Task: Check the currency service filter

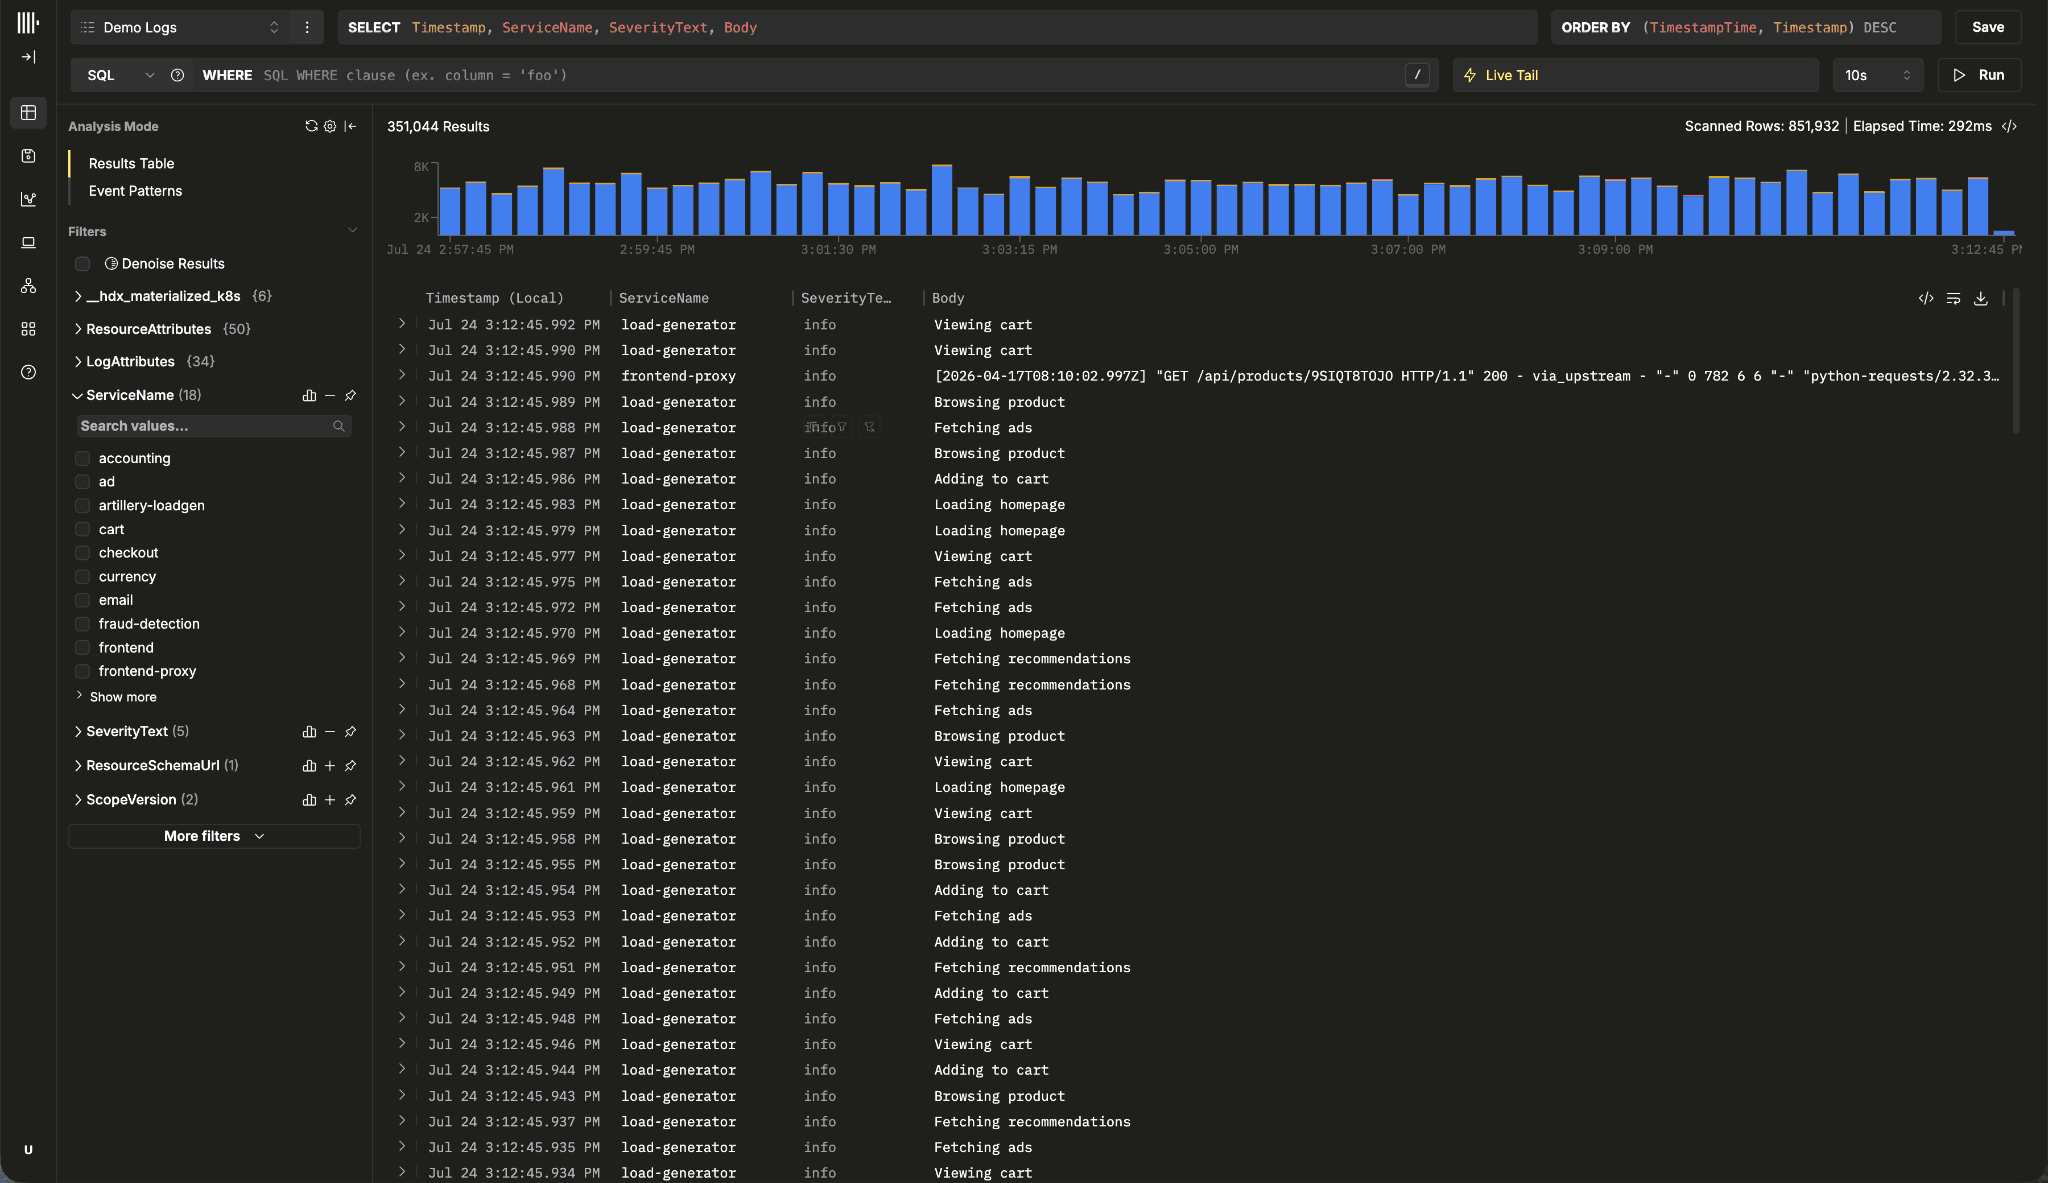Action: (83, 577)
